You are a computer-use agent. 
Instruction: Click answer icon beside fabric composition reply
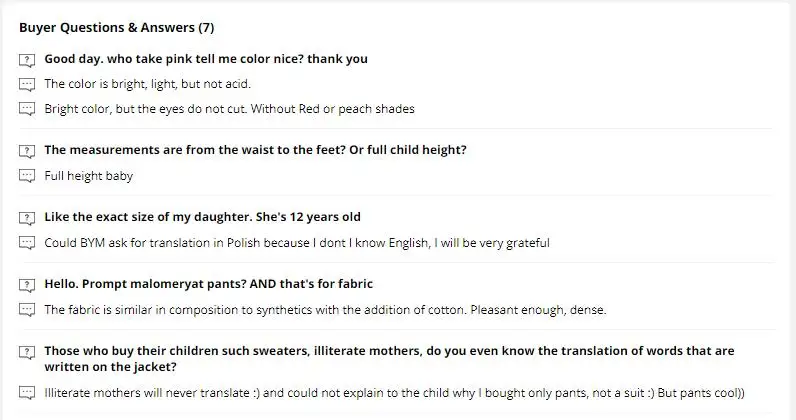tap(27, 310)
